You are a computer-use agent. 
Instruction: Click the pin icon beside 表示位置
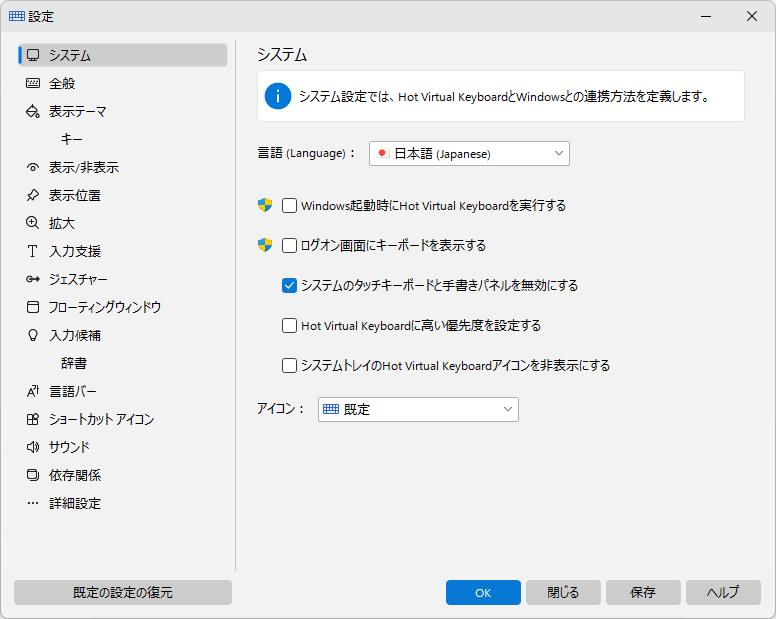click(x=33, y=195)
